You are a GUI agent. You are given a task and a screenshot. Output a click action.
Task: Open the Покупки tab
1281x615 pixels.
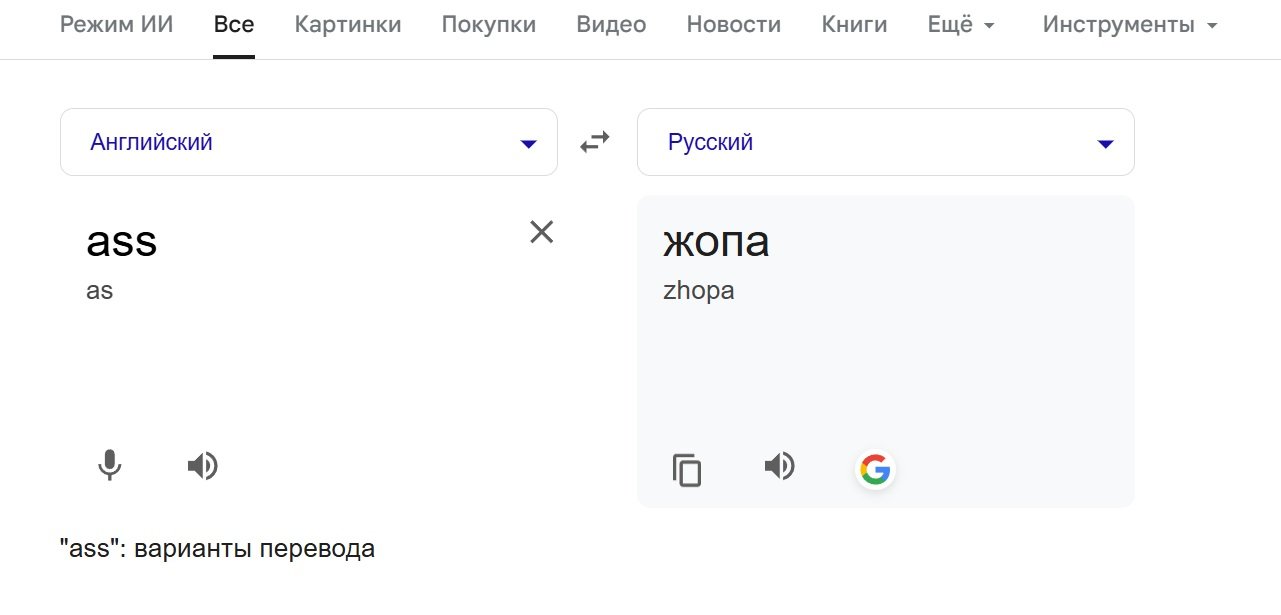pos(489,25)
